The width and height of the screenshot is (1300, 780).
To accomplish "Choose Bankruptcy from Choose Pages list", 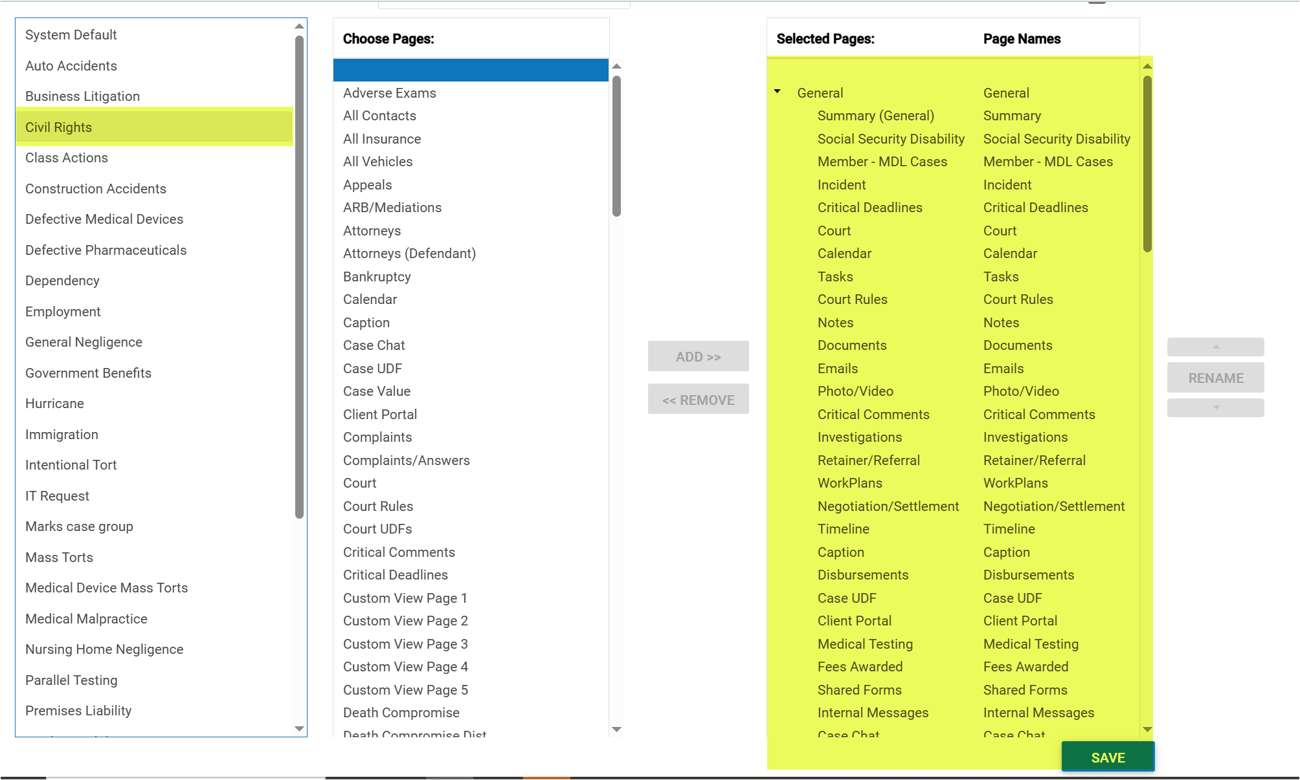I will click(377, 277).
